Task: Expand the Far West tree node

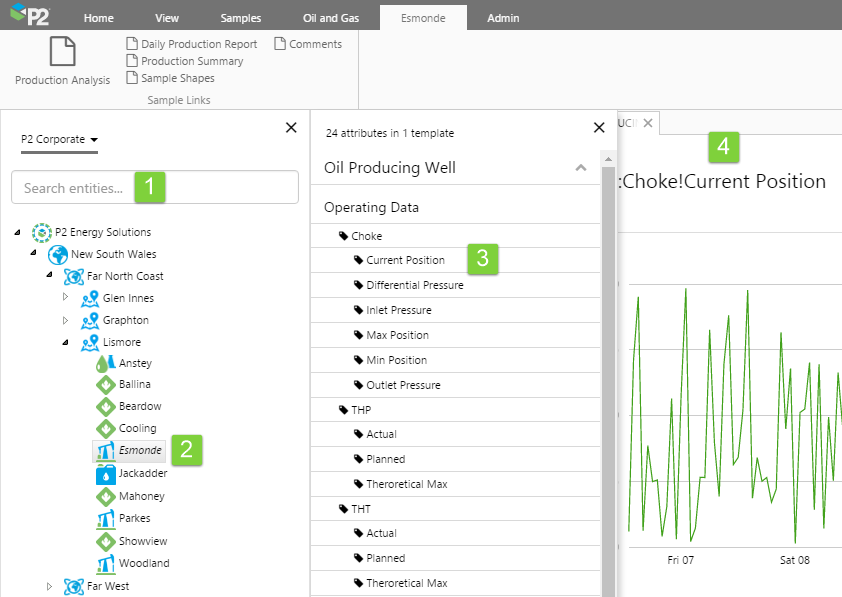Action: click(x=49, y=586)
